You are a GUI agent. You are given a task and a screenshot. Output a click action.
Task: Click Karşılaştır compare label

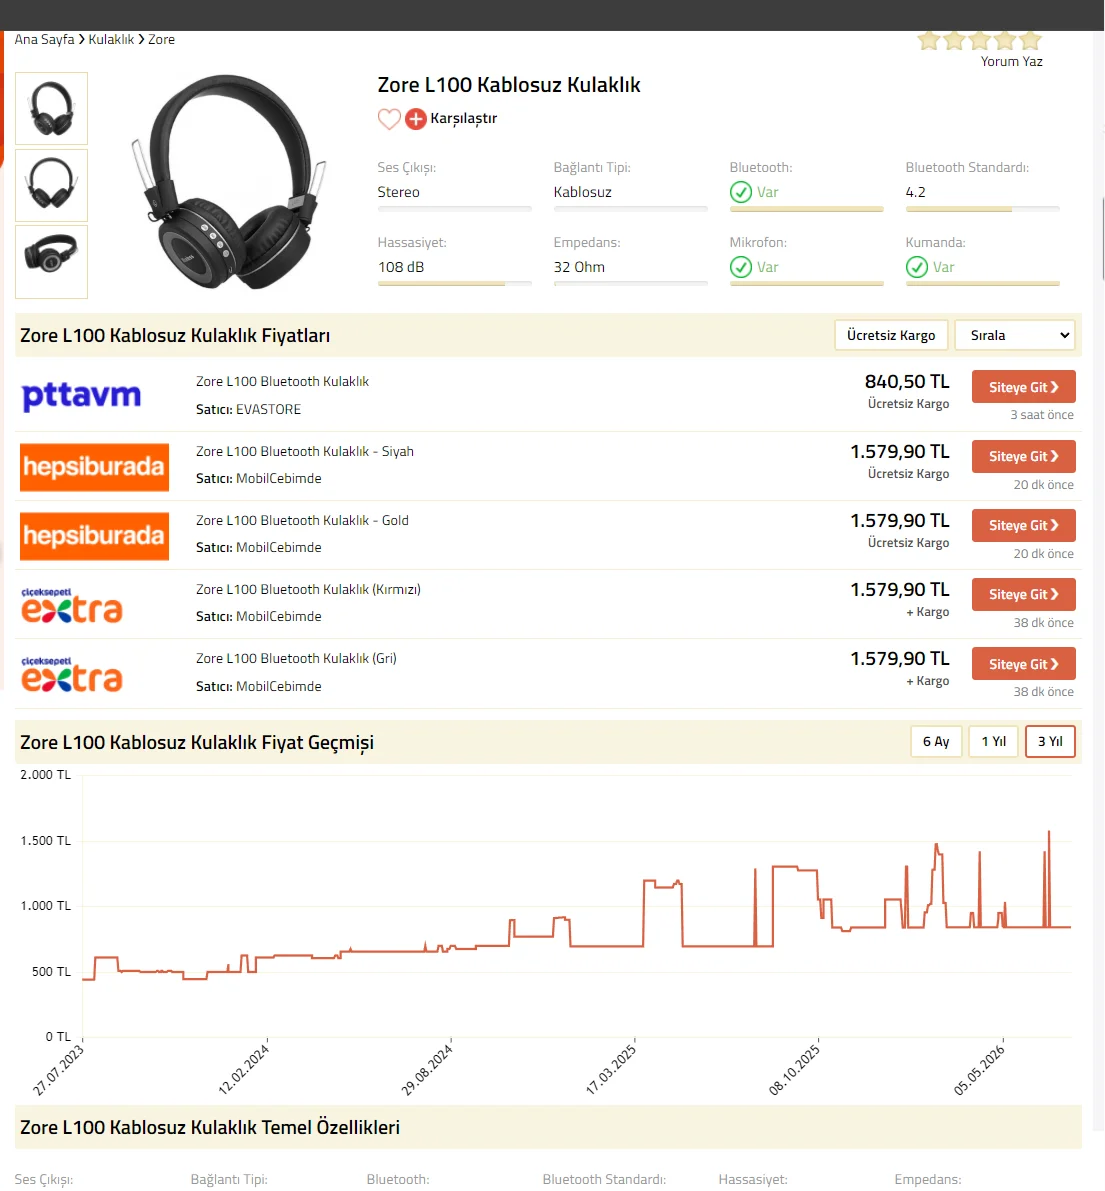tap(463, 118)
